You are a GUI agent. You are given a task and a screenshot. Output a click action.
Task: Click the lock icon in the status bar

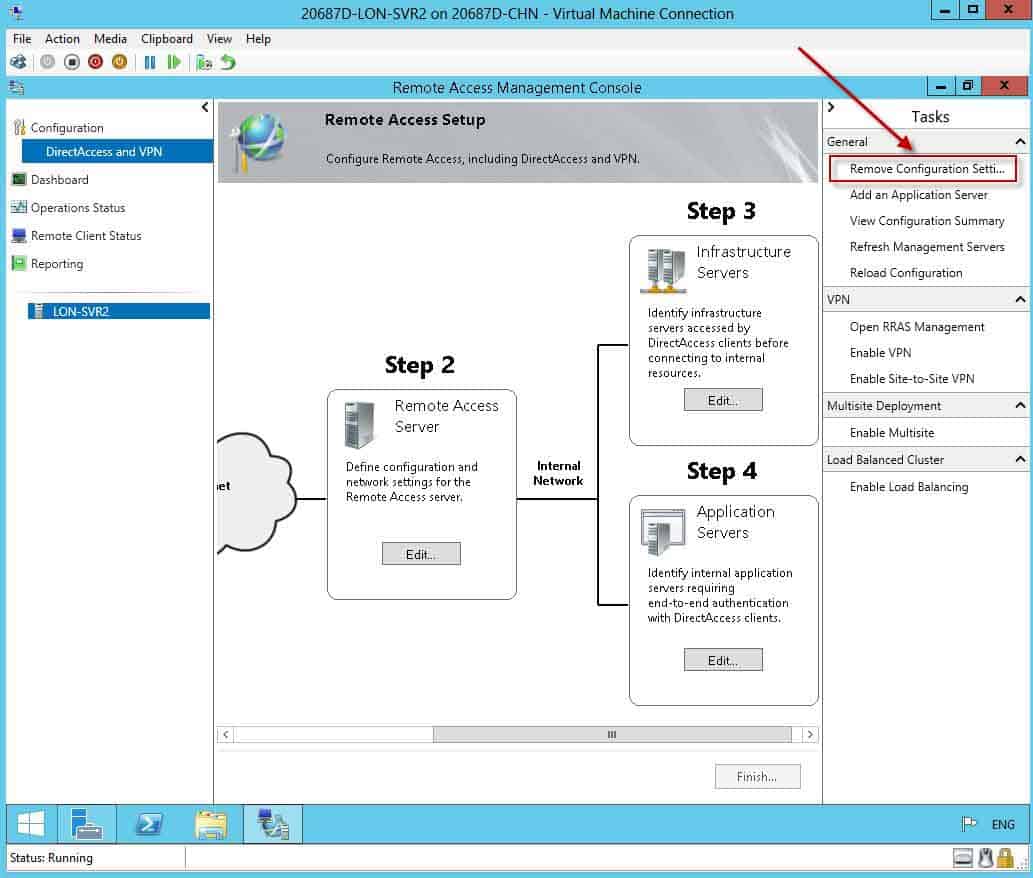[x=1005, y=858]
